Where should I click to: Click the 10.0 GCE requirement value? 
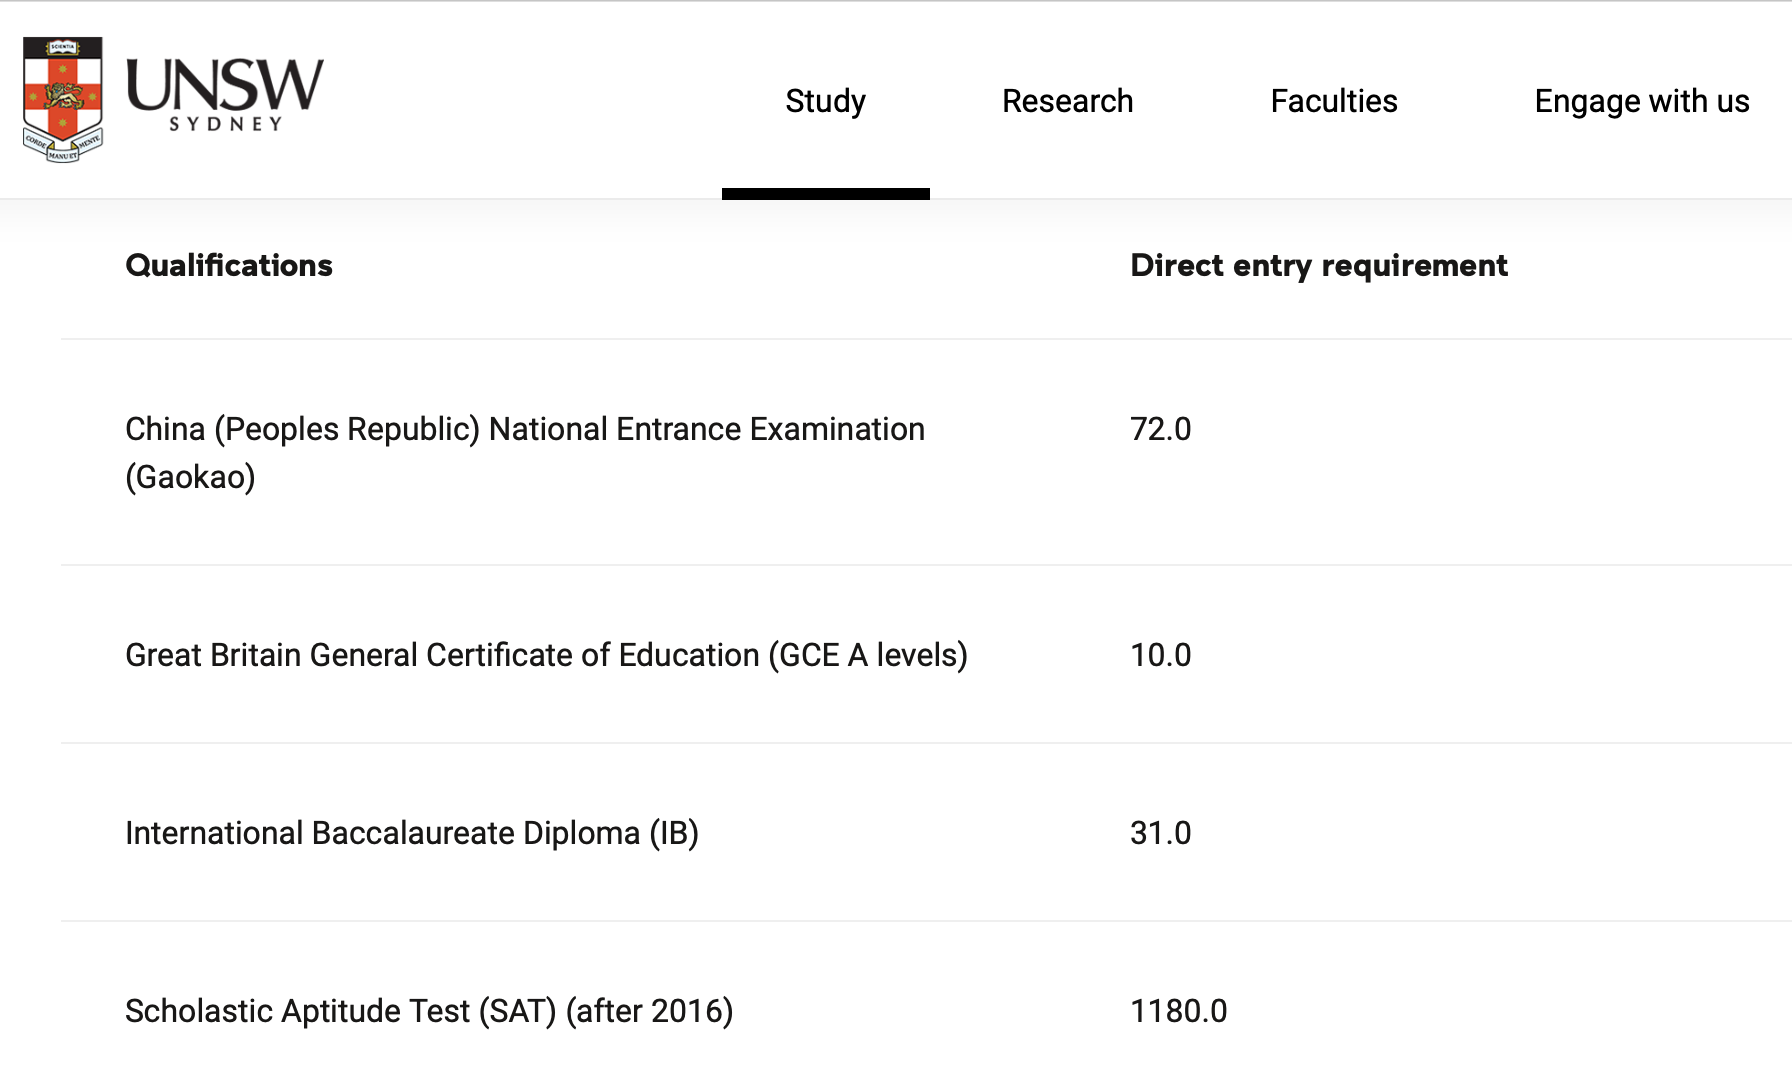click(x=1160, y=655)
